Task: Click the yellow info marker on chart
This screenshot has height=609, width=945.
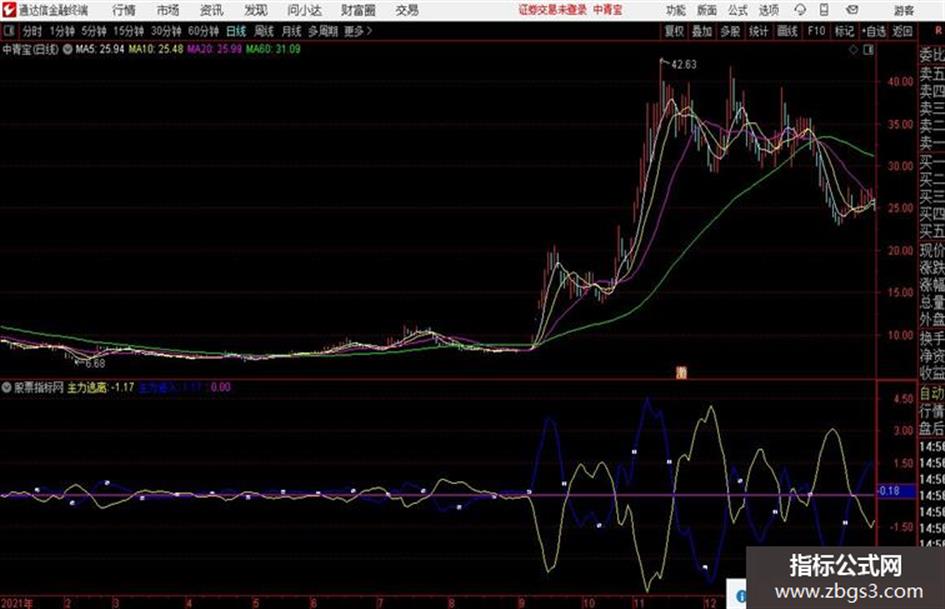Action: [681, 372]
